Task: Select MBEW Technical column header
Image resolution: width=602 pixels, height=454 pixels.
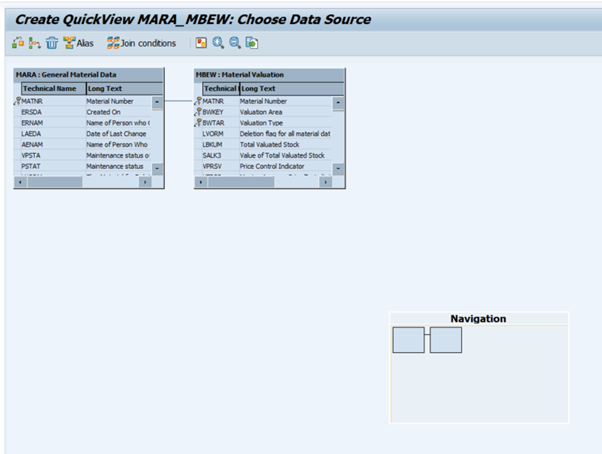Action: 221,89
